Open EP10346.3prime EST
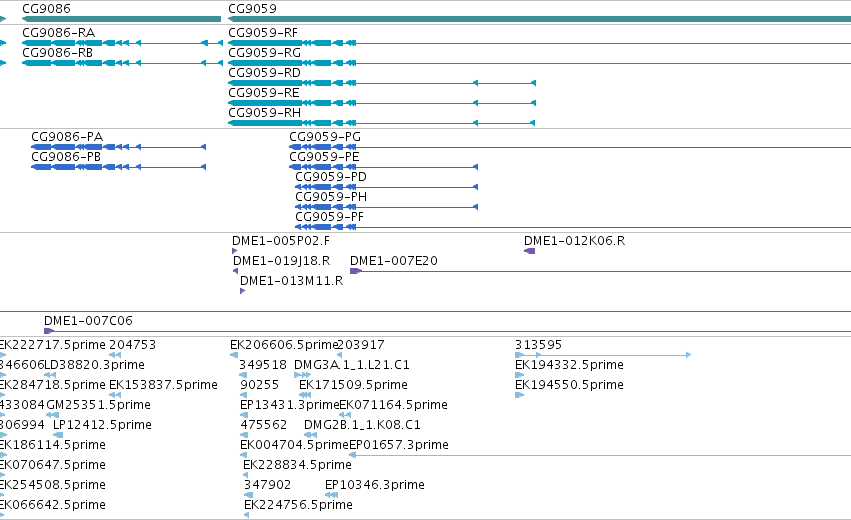The image size is (851, 520). [374, 485]
